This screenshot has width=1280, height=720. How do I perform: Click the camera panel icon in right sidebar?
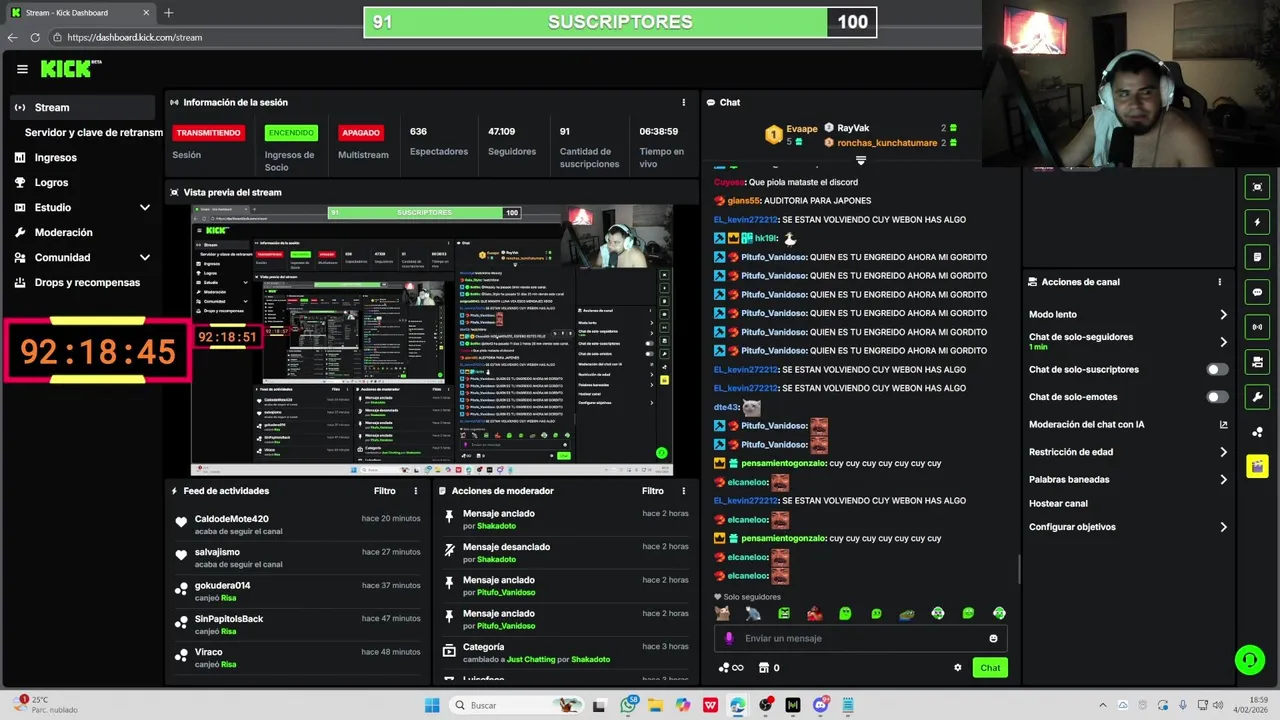click(1257, 362)
